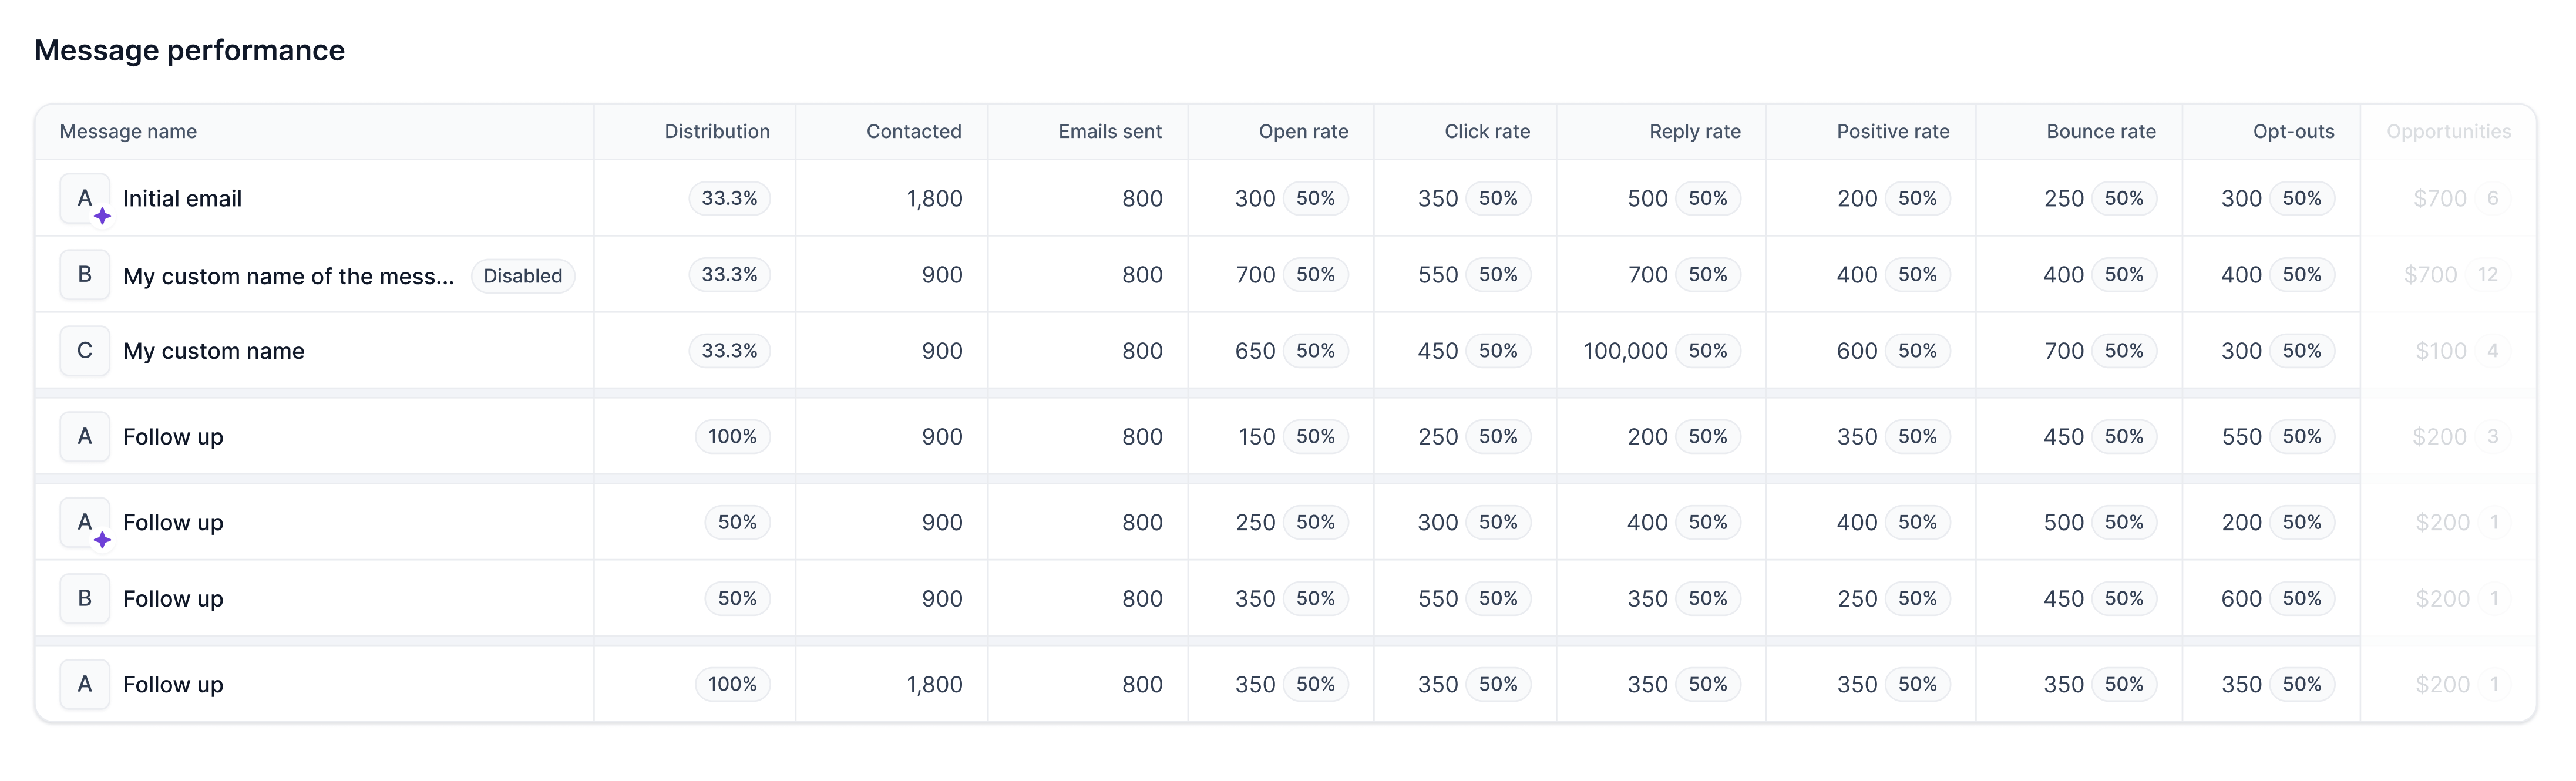The width and height of the screenshot is (2576, 781).
Task: Click the faded Opportunities column header
Action: point(2448,131)
